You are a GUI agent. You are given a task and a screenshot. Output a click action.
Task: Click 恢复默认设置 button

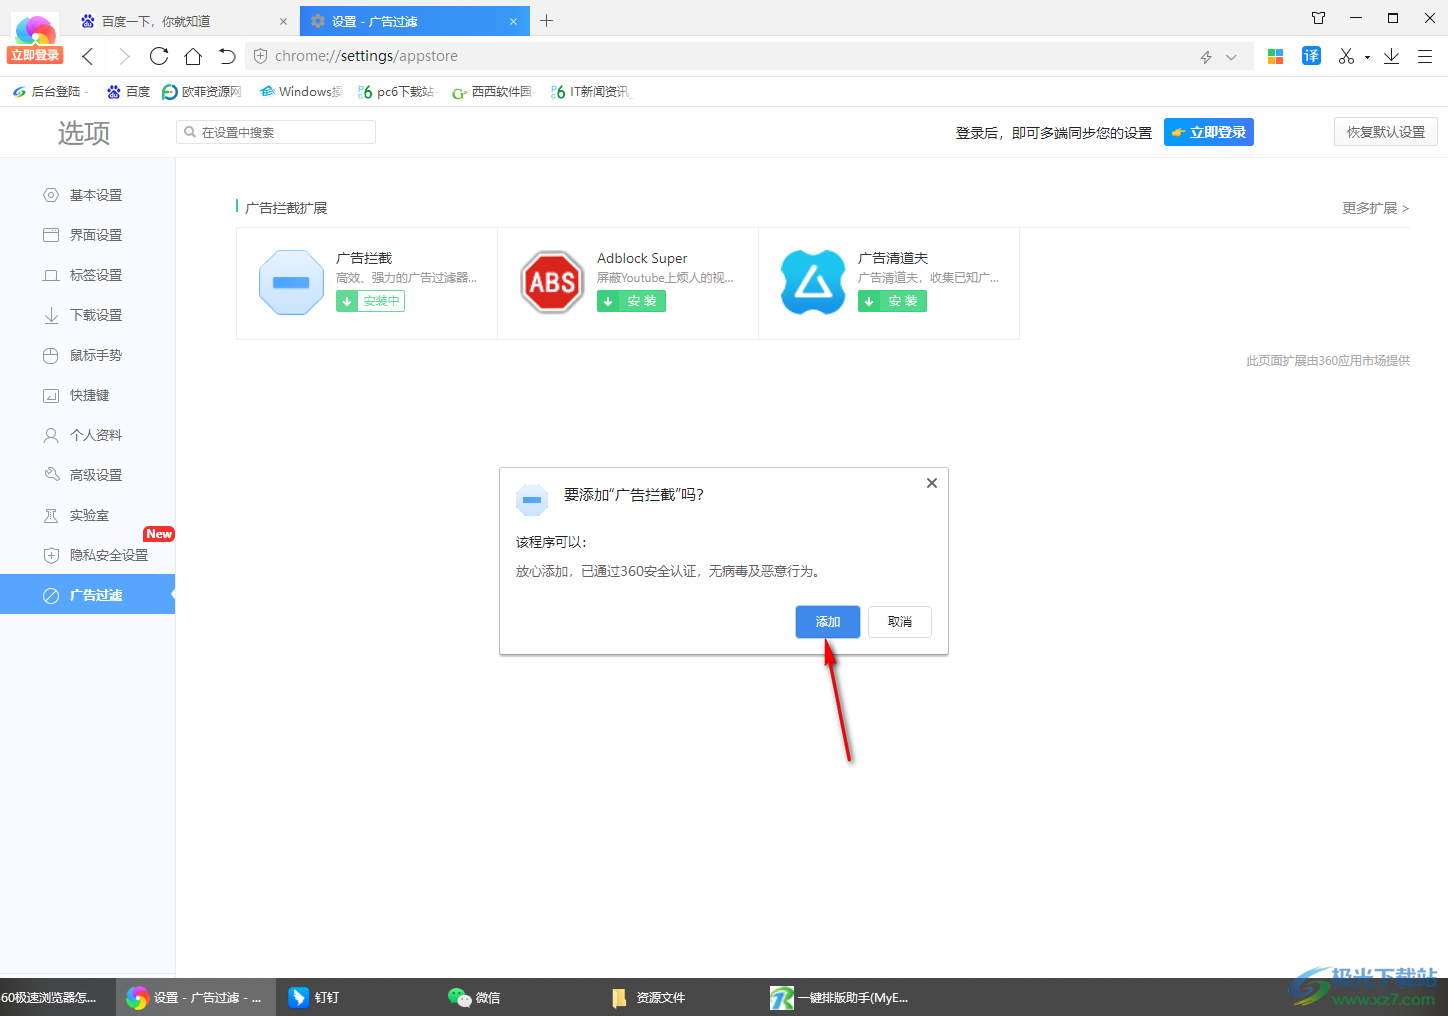(1385, 132)
